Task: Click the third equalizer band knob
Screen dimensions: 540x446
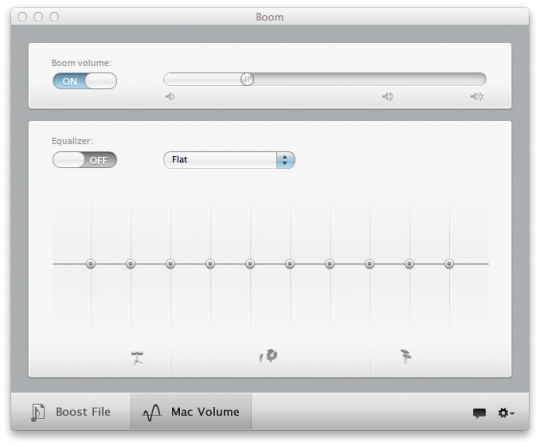Action: (170, 264)
